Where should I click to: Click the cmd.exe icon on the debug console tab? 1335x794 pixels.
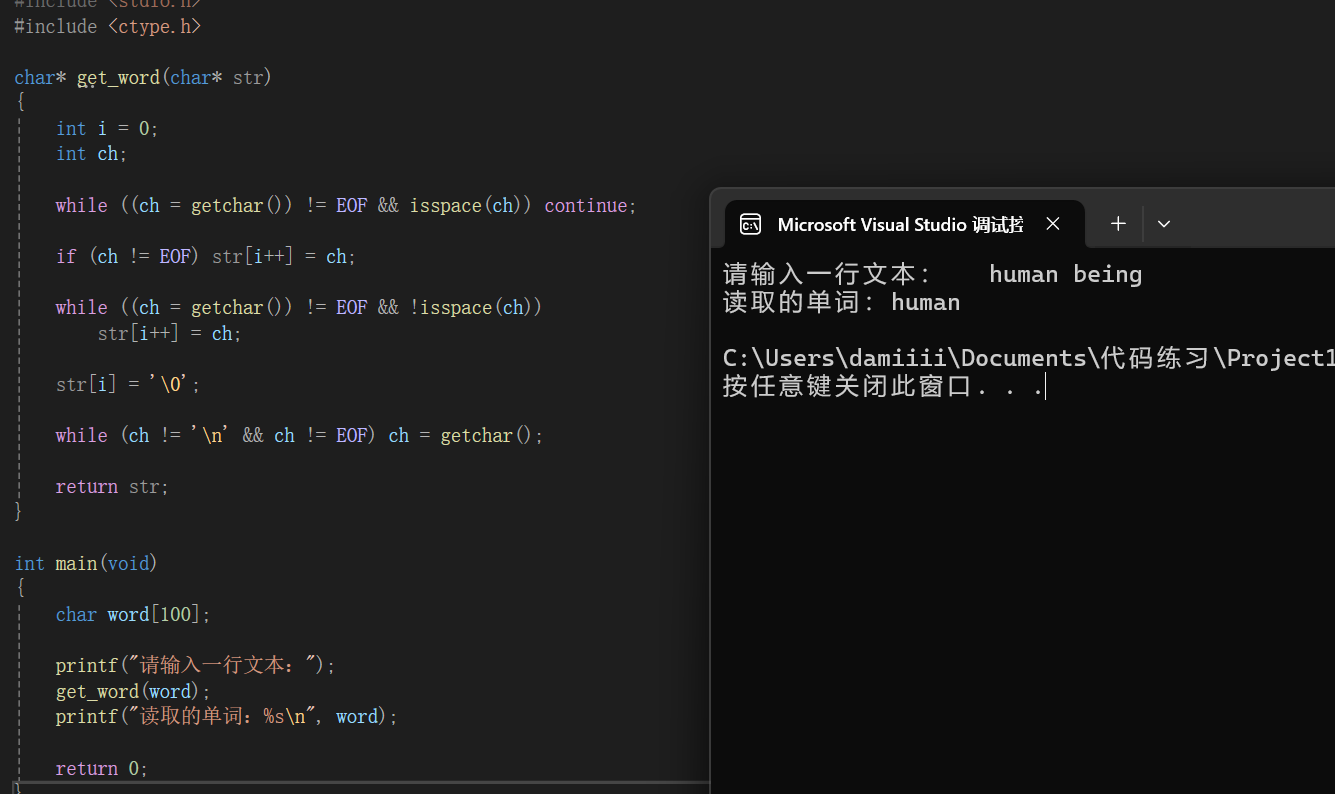(750, 224)
